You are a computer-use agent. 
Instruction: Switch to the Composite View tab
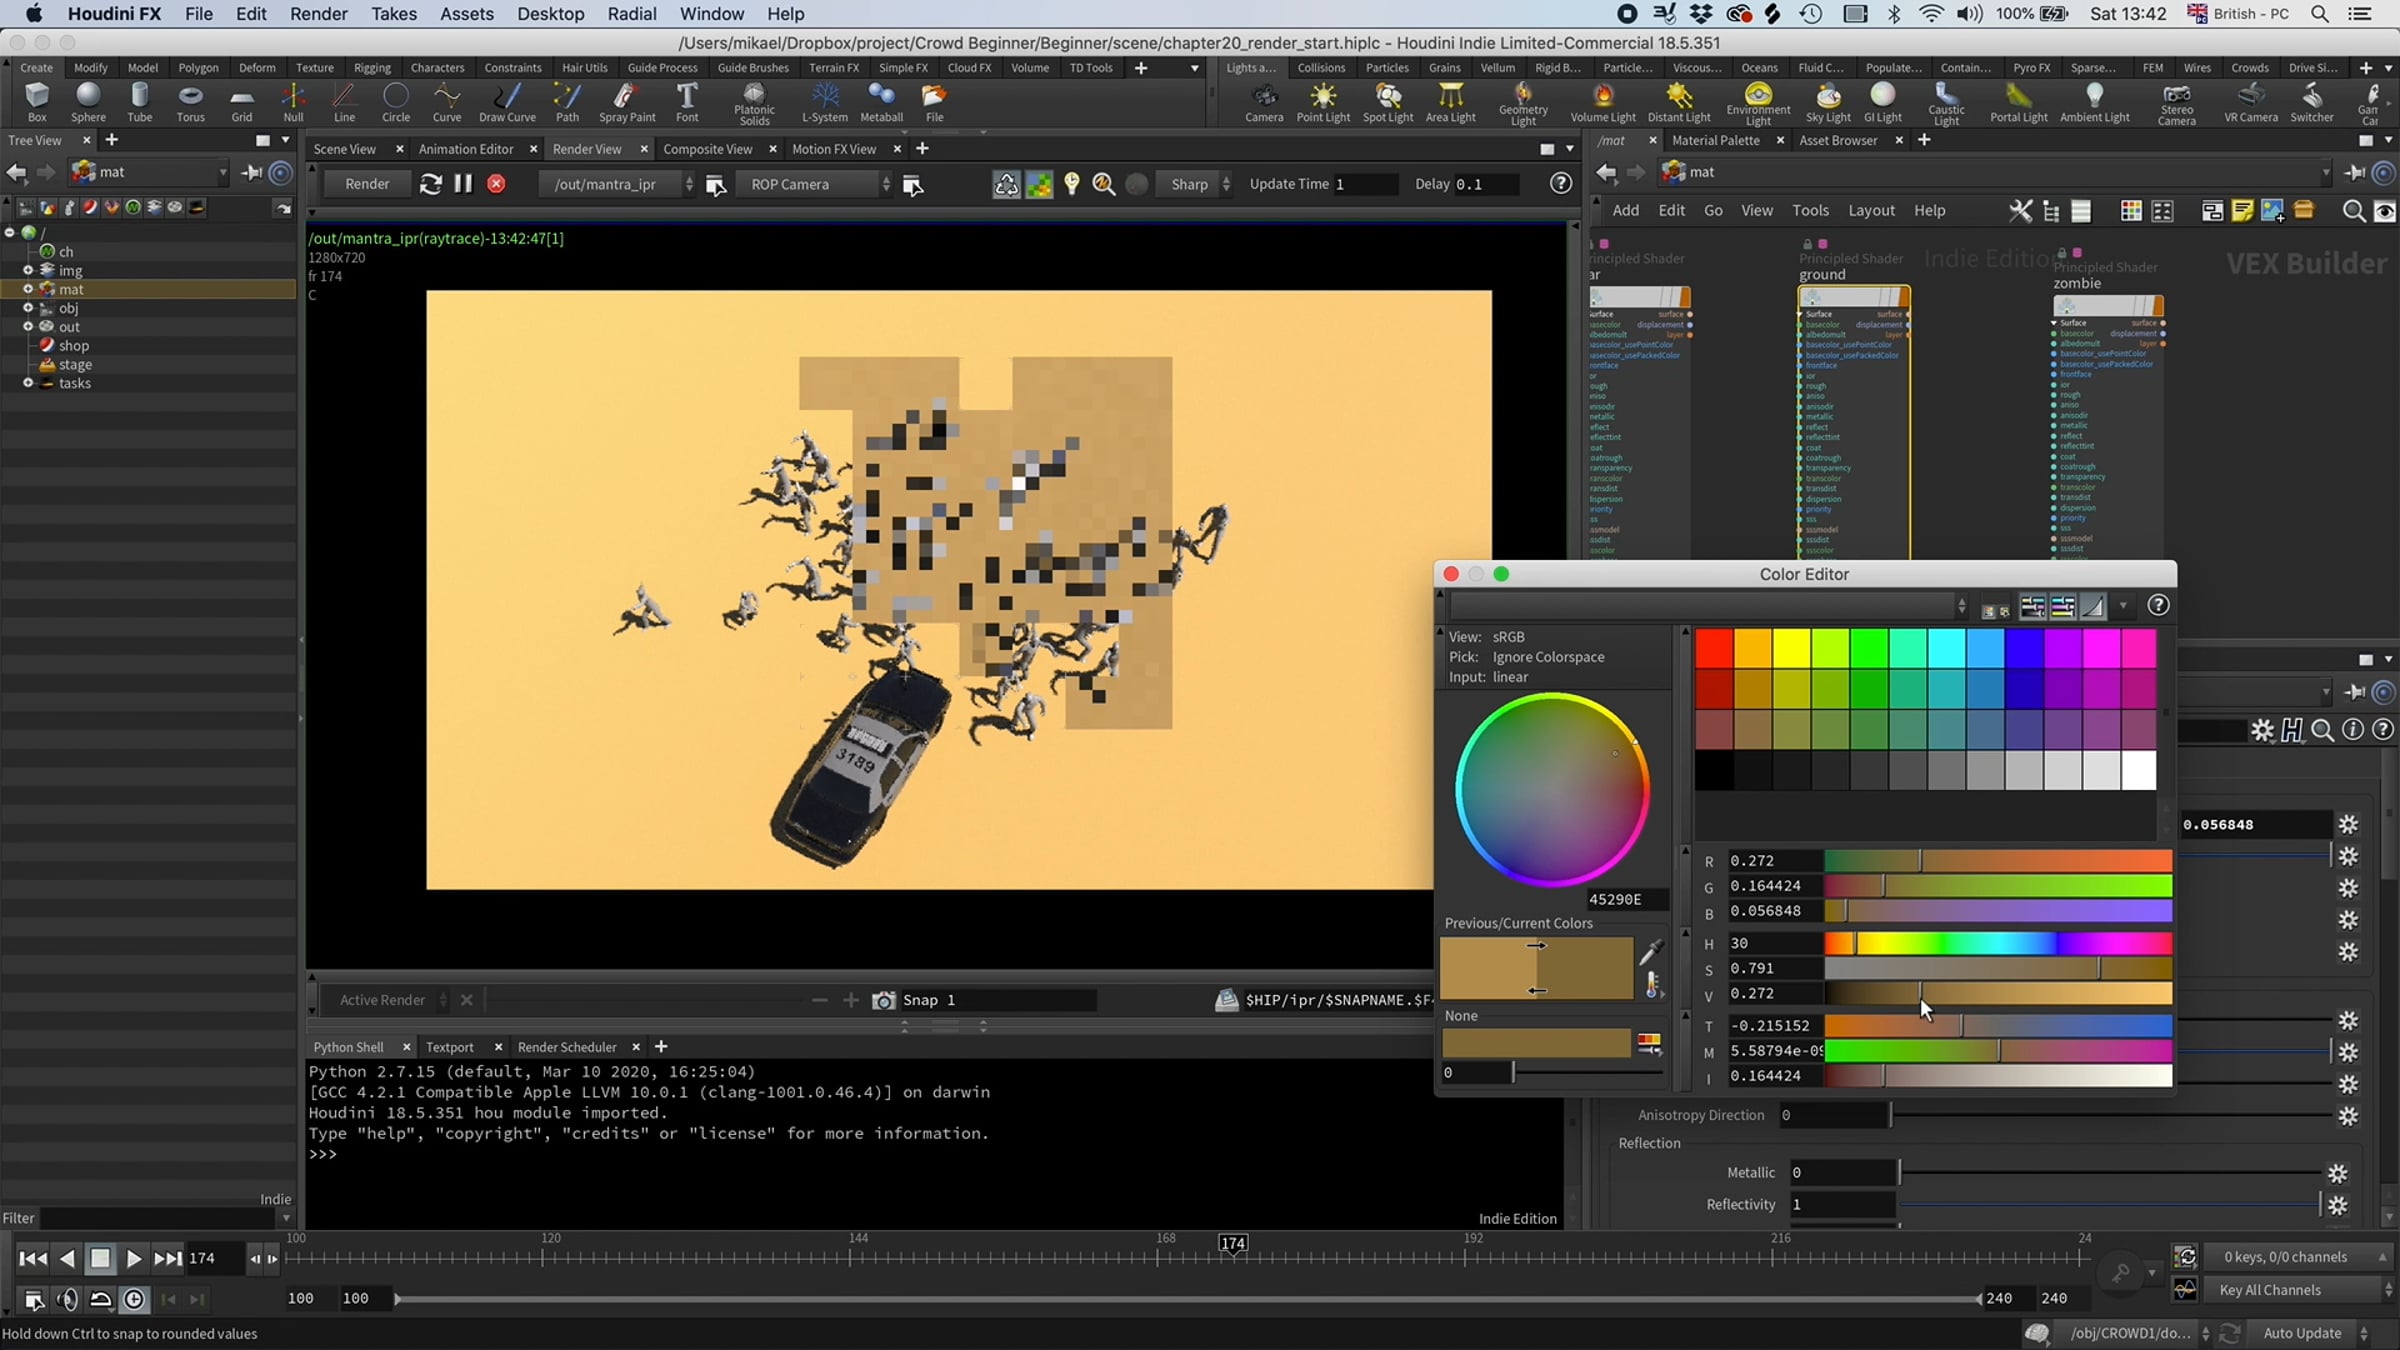tap(707, 149)
